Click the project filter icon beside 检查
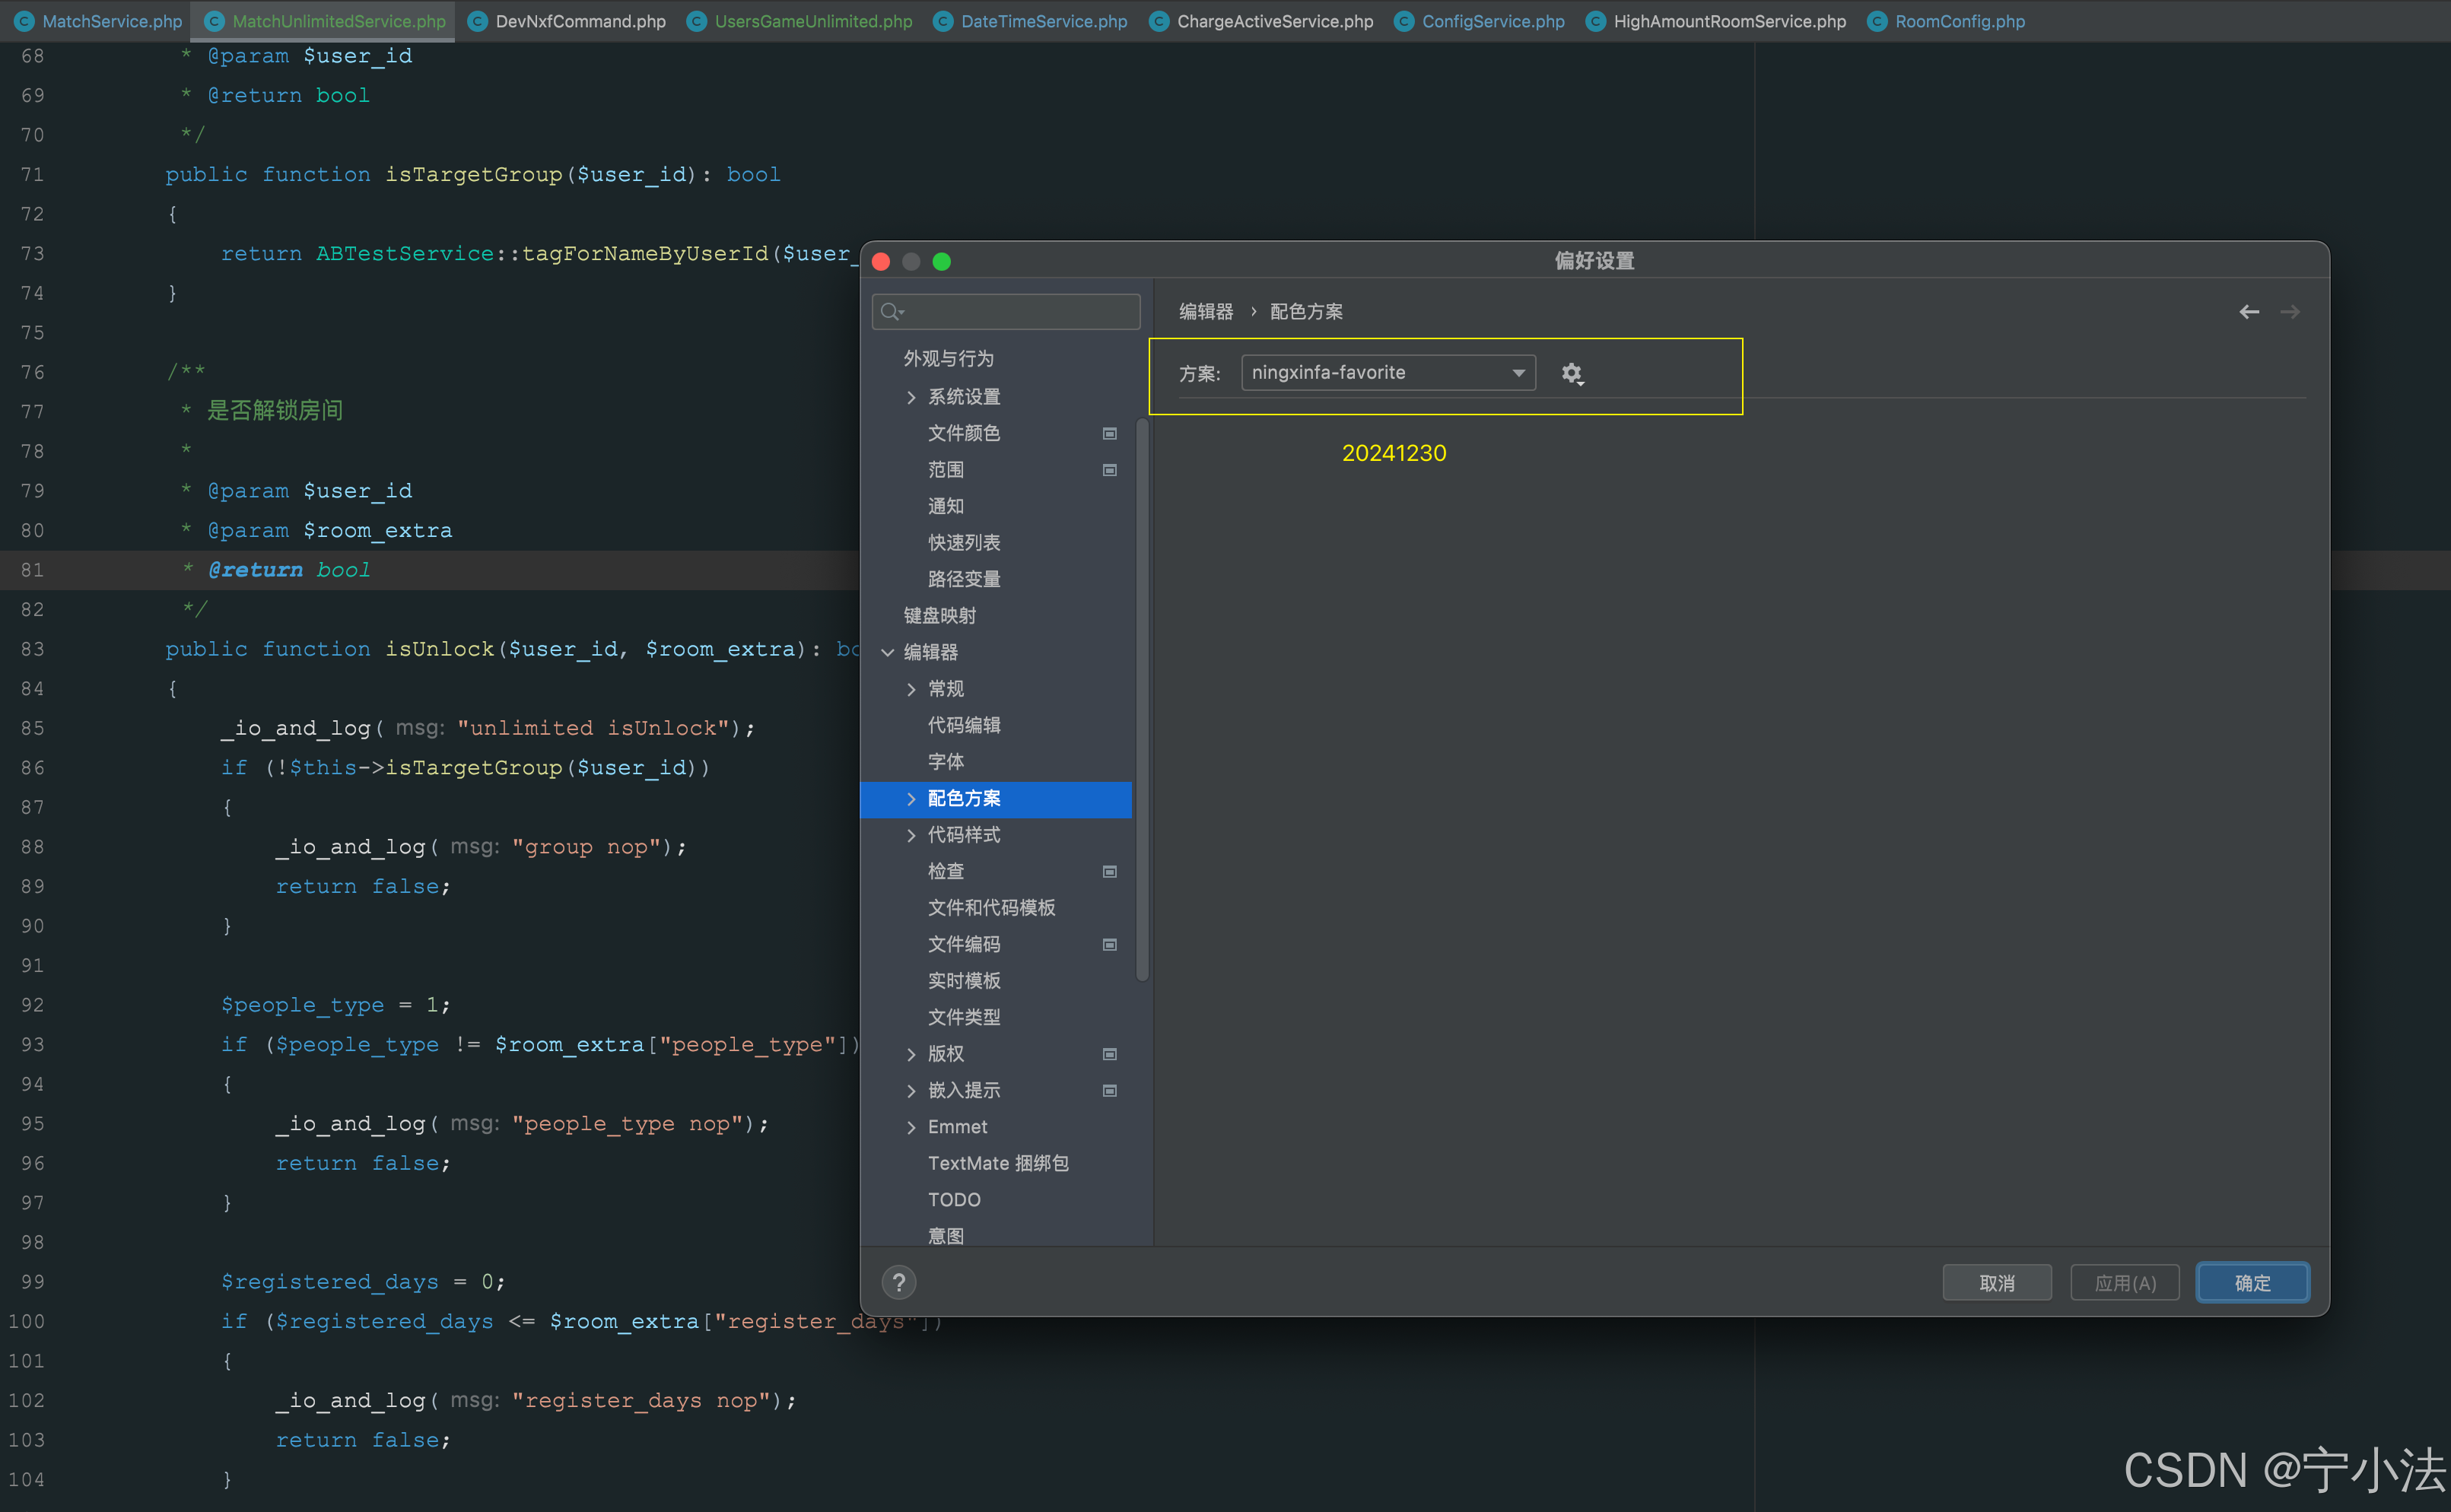The width and height of the screenshot is (2451, 1512). tap(1109, 871)
